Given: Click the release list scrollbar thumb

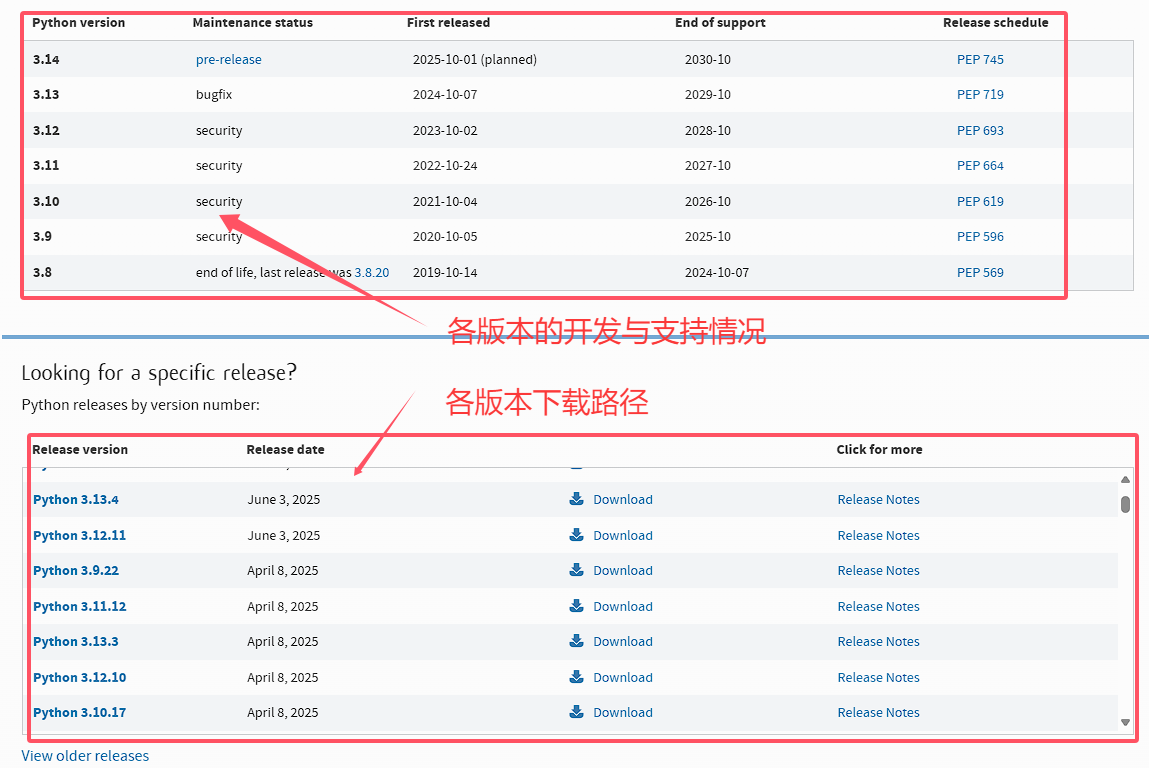Looking at the screenshot, I should pyautogui.click(x=1125, y=504).
